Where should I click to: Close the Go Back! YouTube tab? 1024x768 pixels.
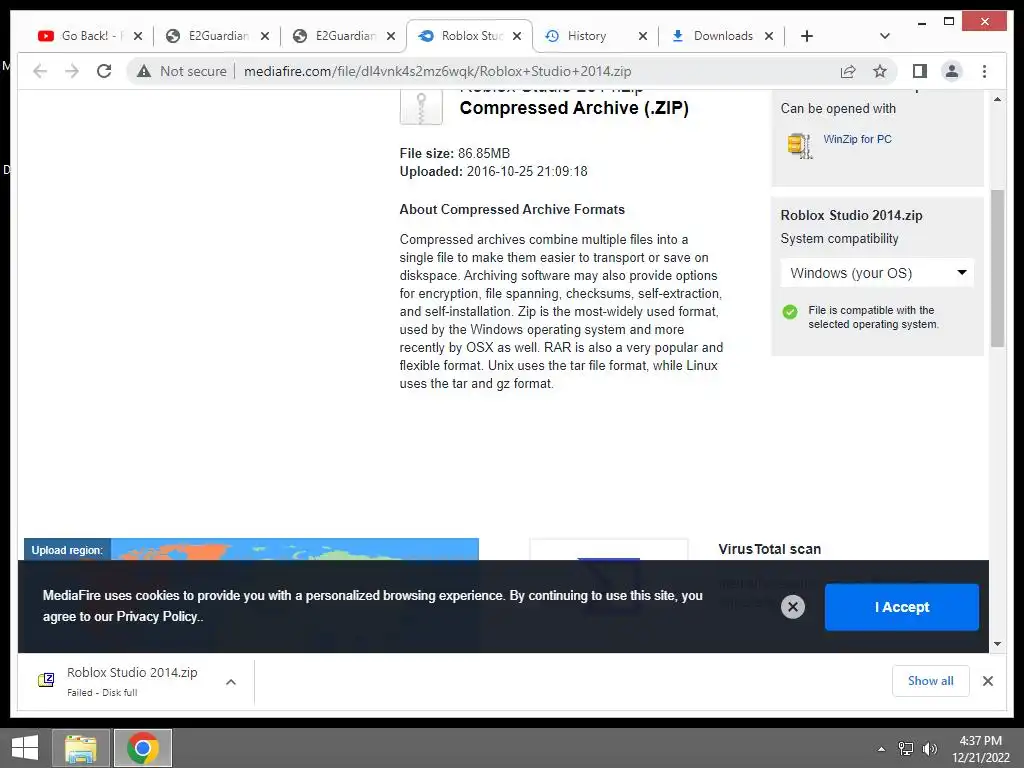coord(138,37)
